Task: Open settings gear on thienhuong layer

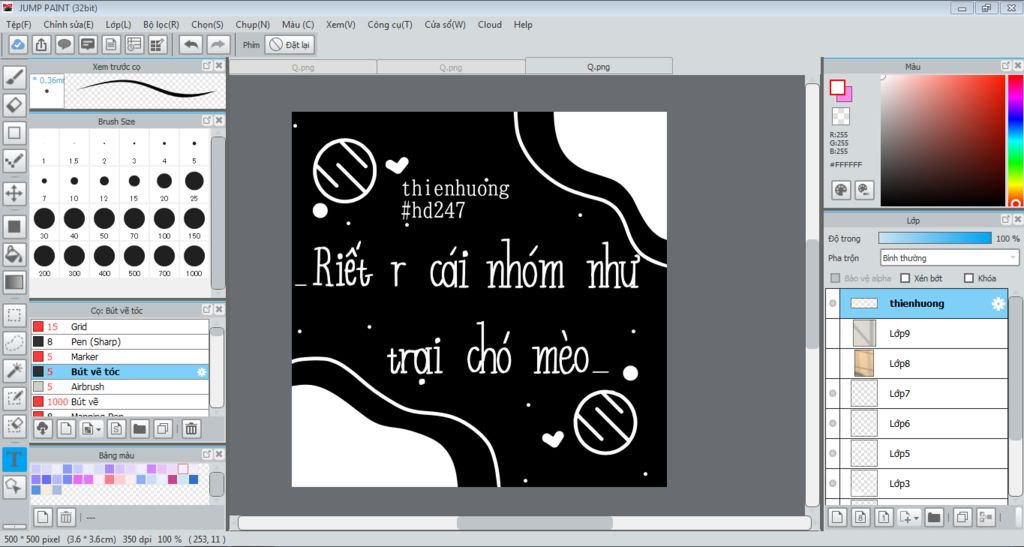Action: point(998,304)
